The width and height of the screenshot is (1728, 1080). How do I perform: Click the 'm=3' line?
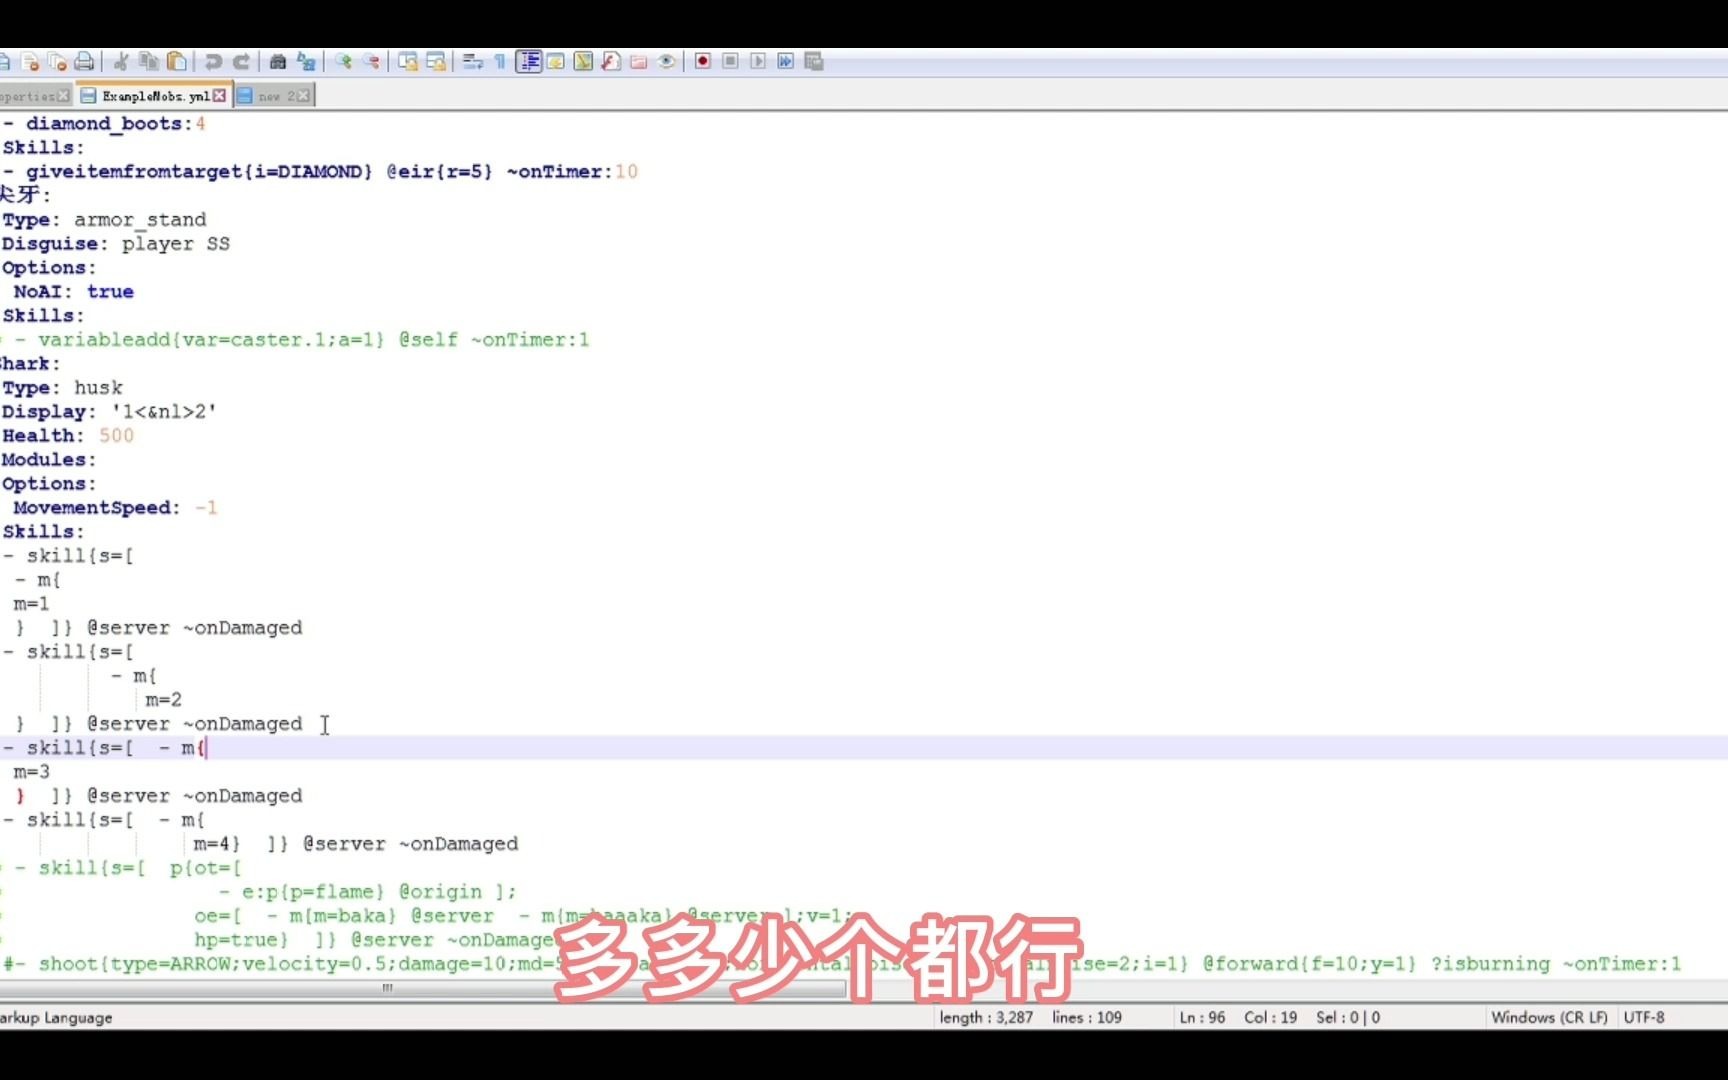[31, 772]
